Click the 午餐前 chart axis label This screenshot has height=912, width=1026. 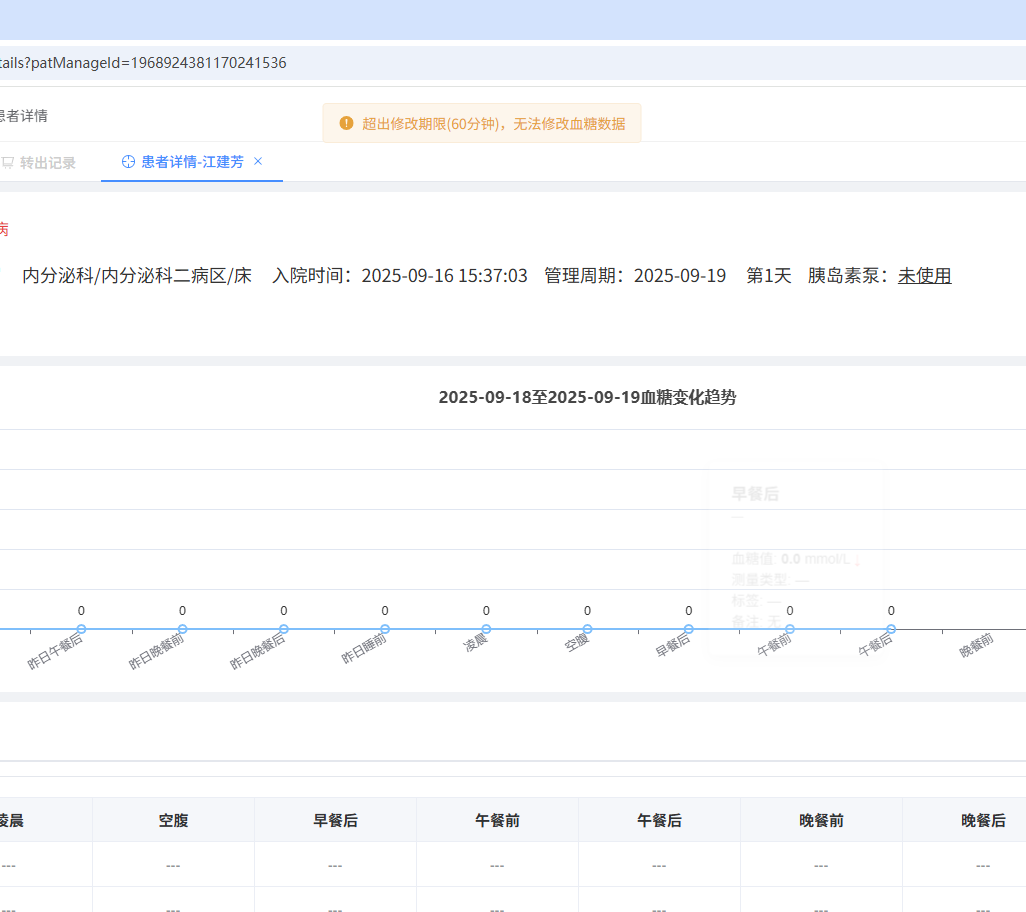point(774,645)
